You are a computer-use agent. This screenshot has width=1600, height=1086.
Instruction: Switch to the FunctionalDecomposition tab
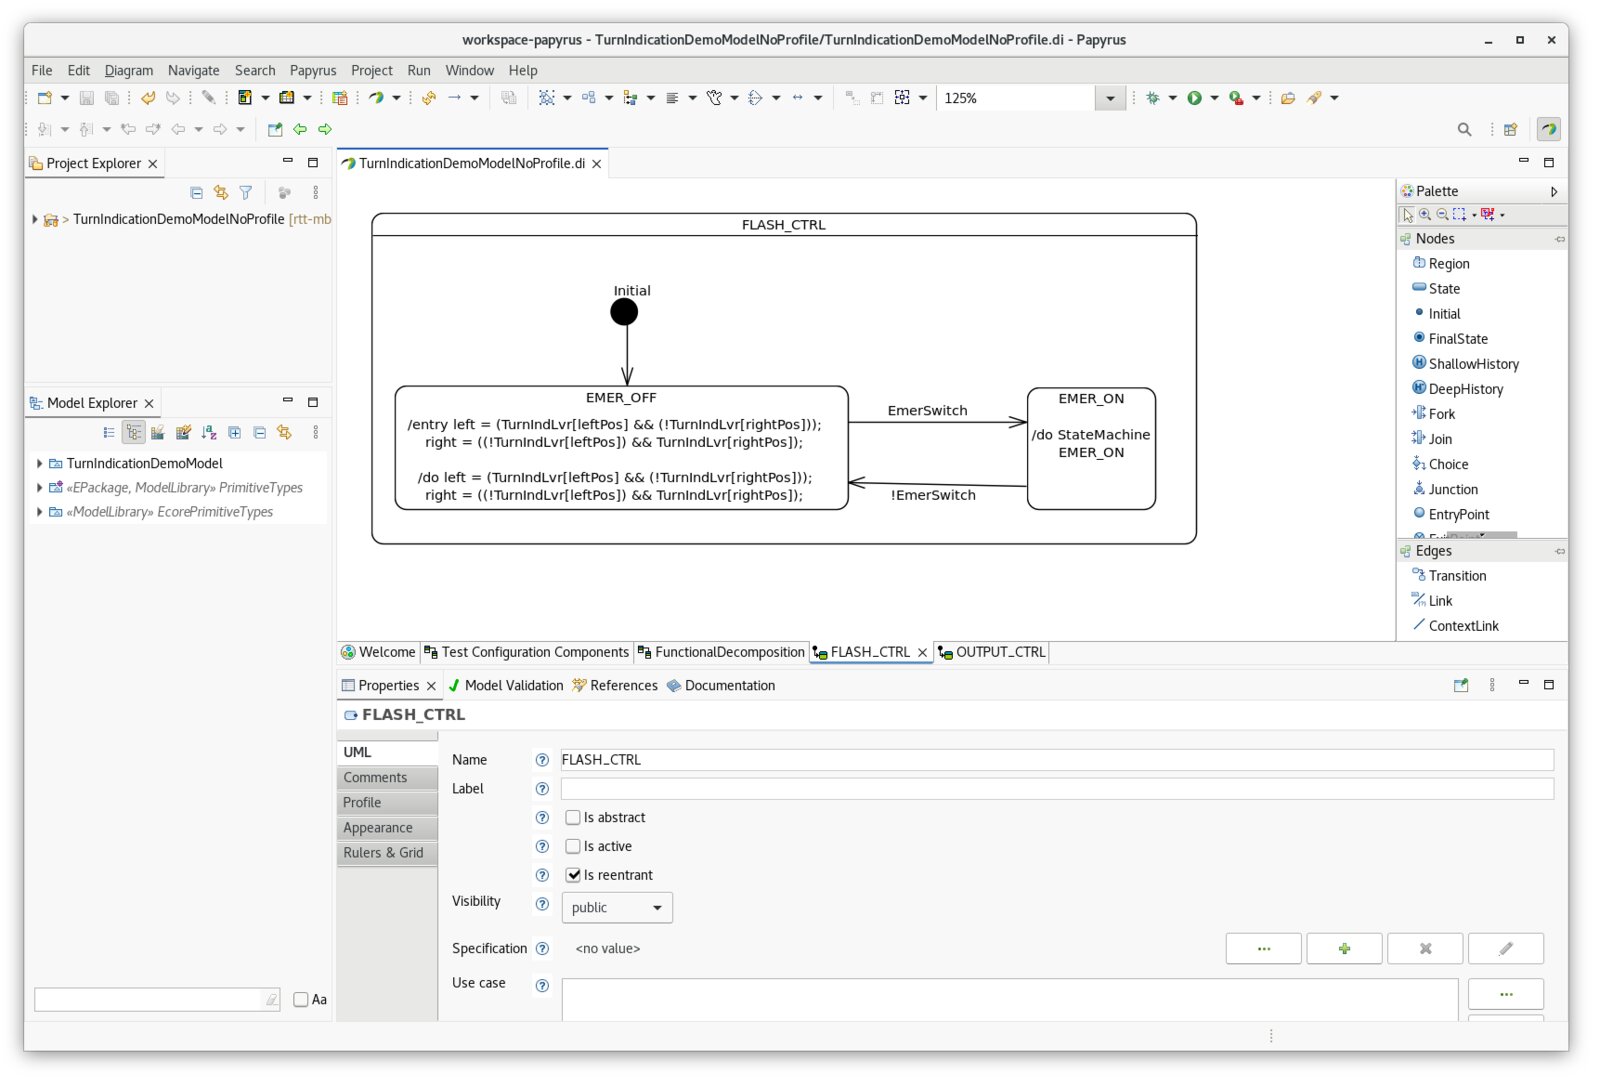coord(721,653)
